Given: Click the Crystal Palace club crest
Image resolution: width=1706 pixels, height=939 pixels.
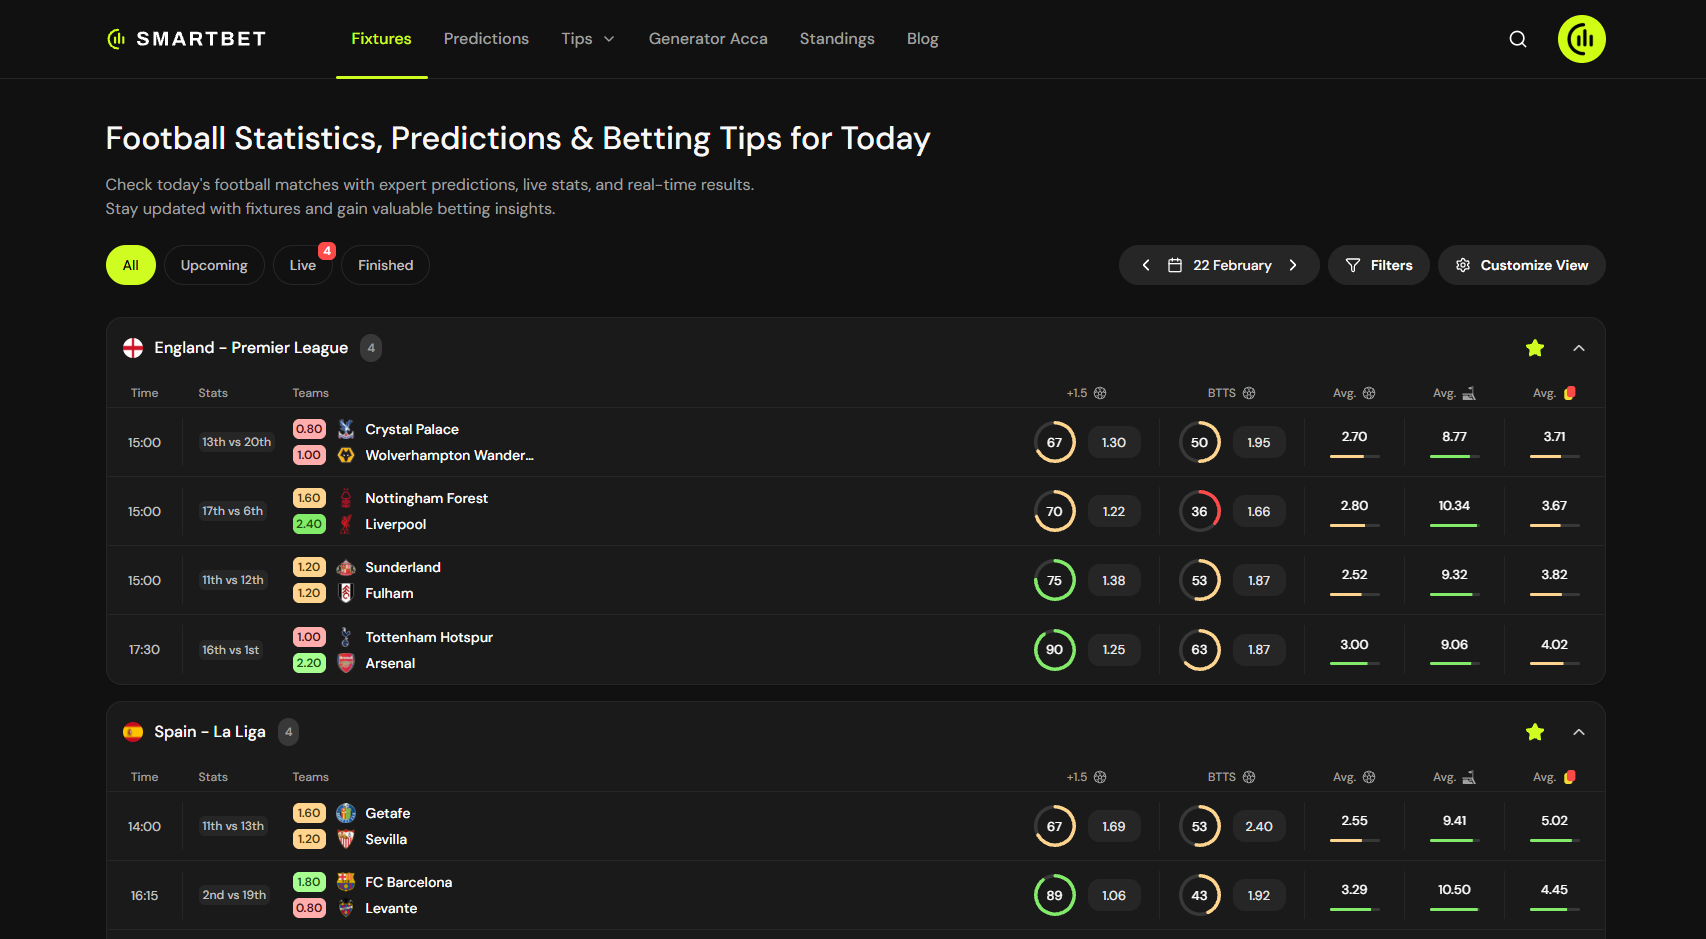Looking at the screenshot, I should click(x=346, y=429).
